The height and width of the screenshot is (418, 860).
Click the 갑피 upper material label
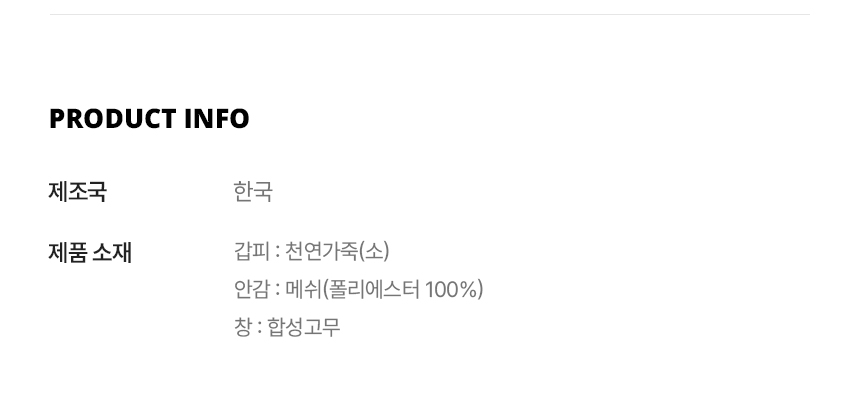click(250, 251)
